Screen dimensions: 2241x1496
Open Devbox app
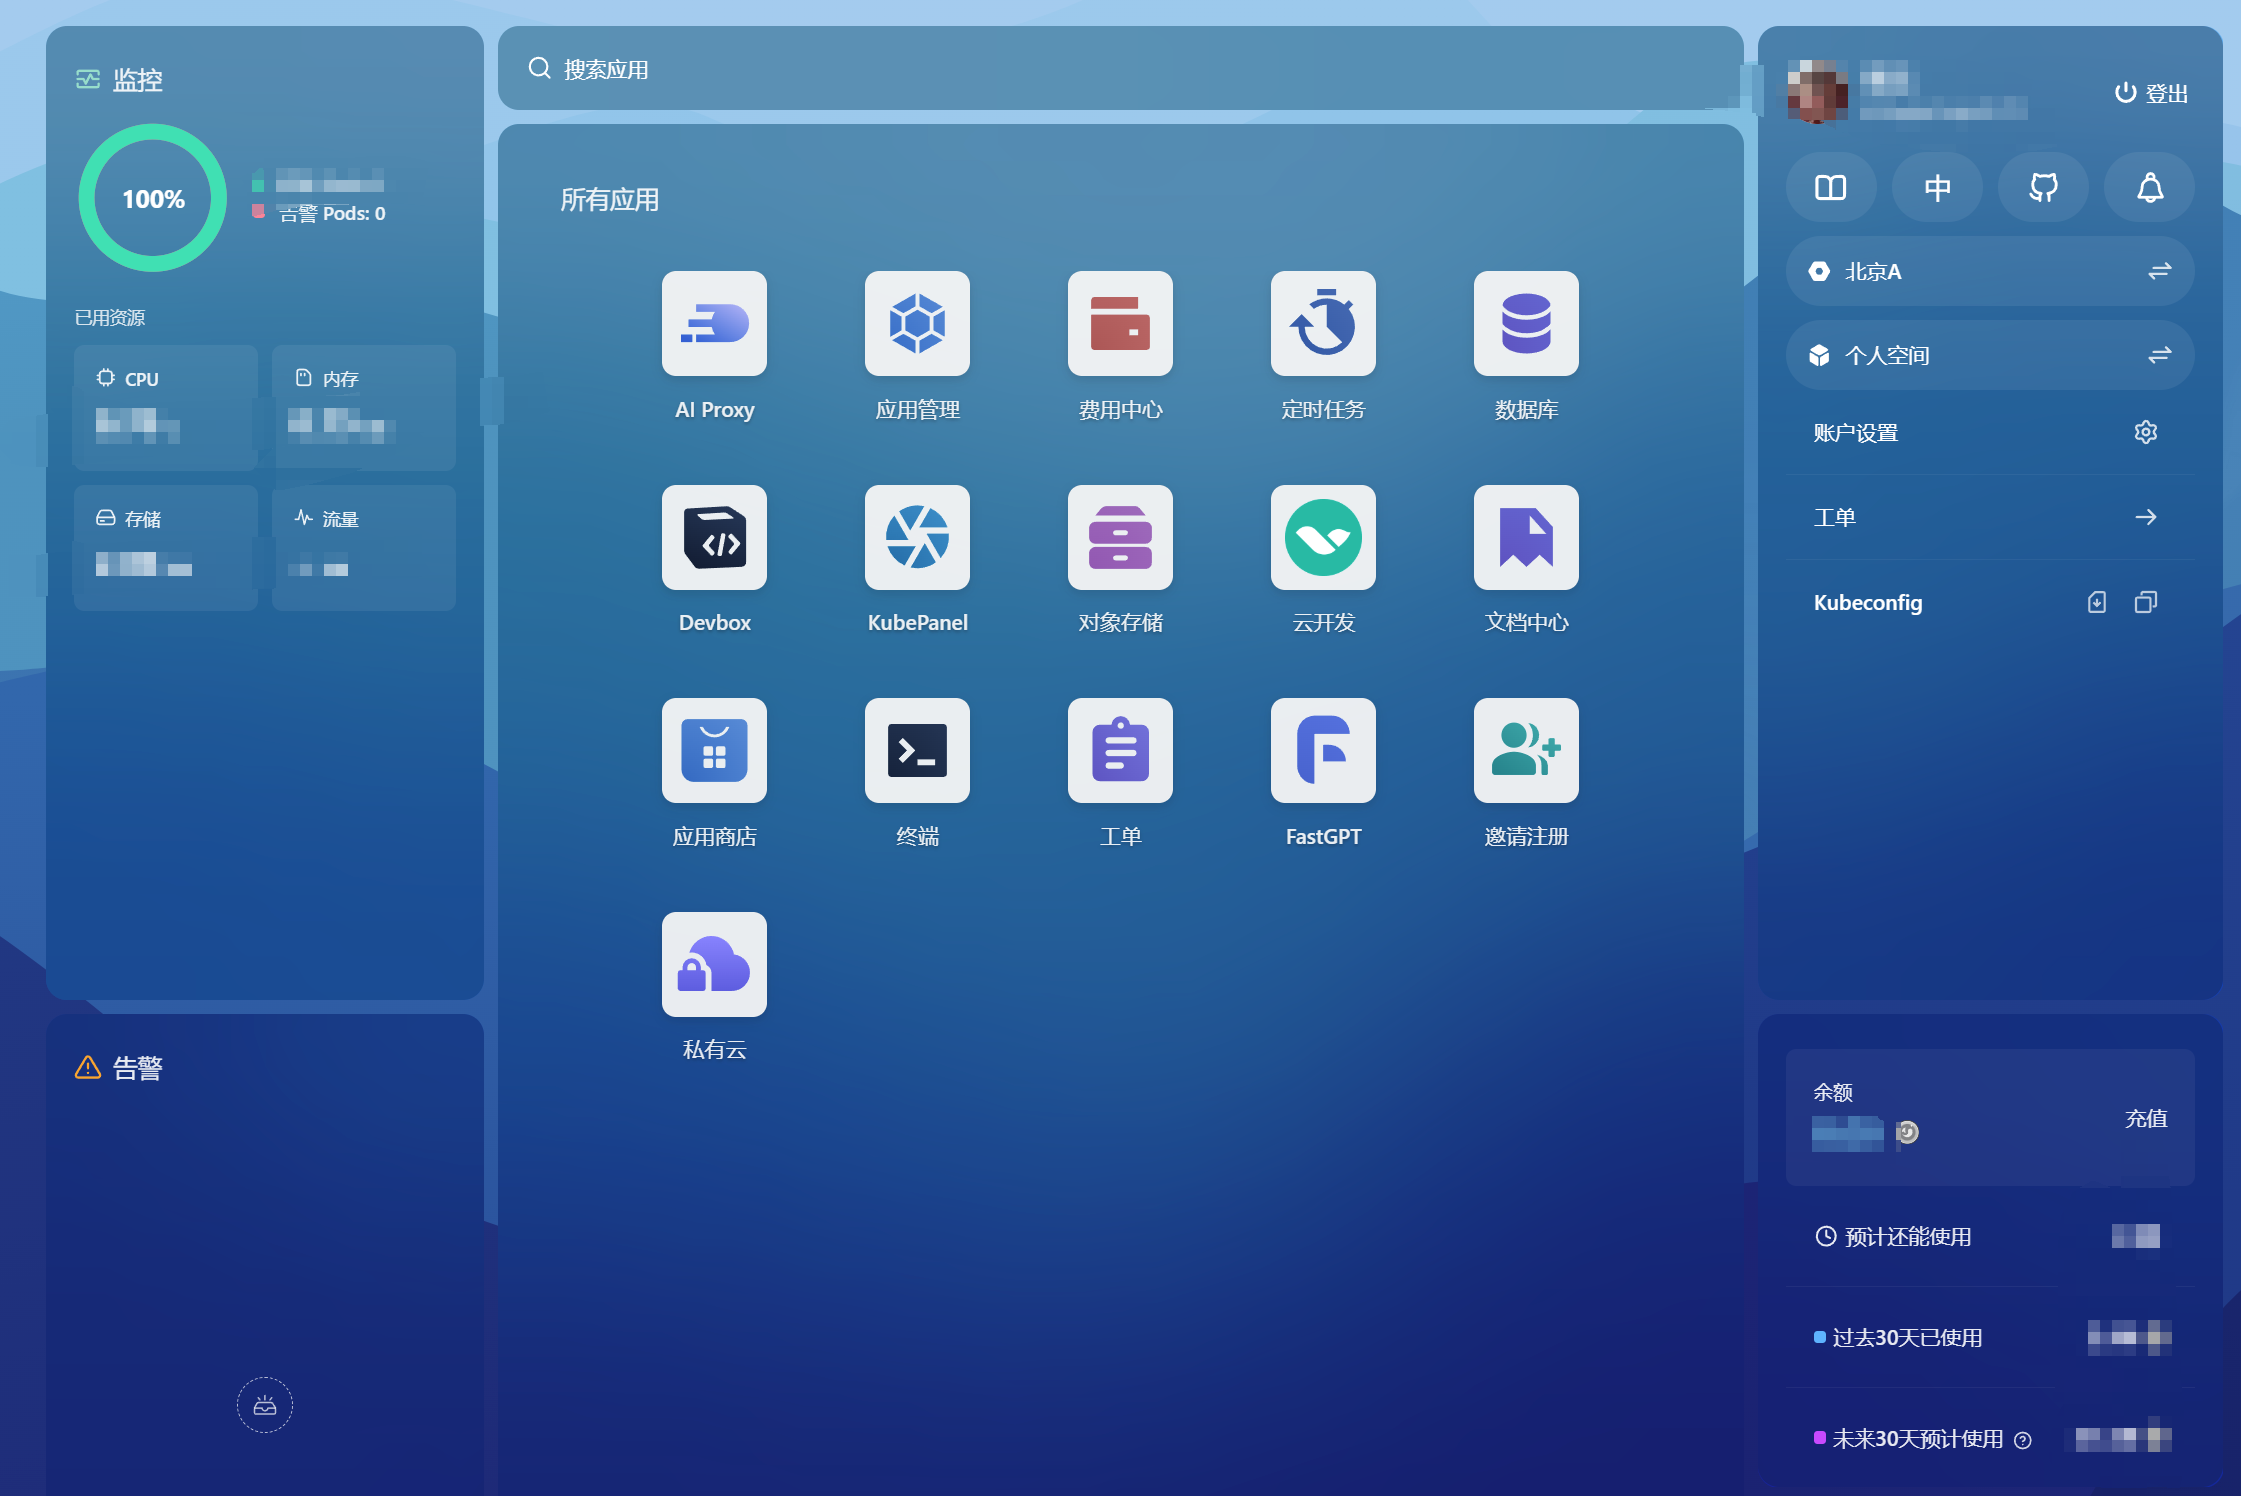[x=714, y=537]
